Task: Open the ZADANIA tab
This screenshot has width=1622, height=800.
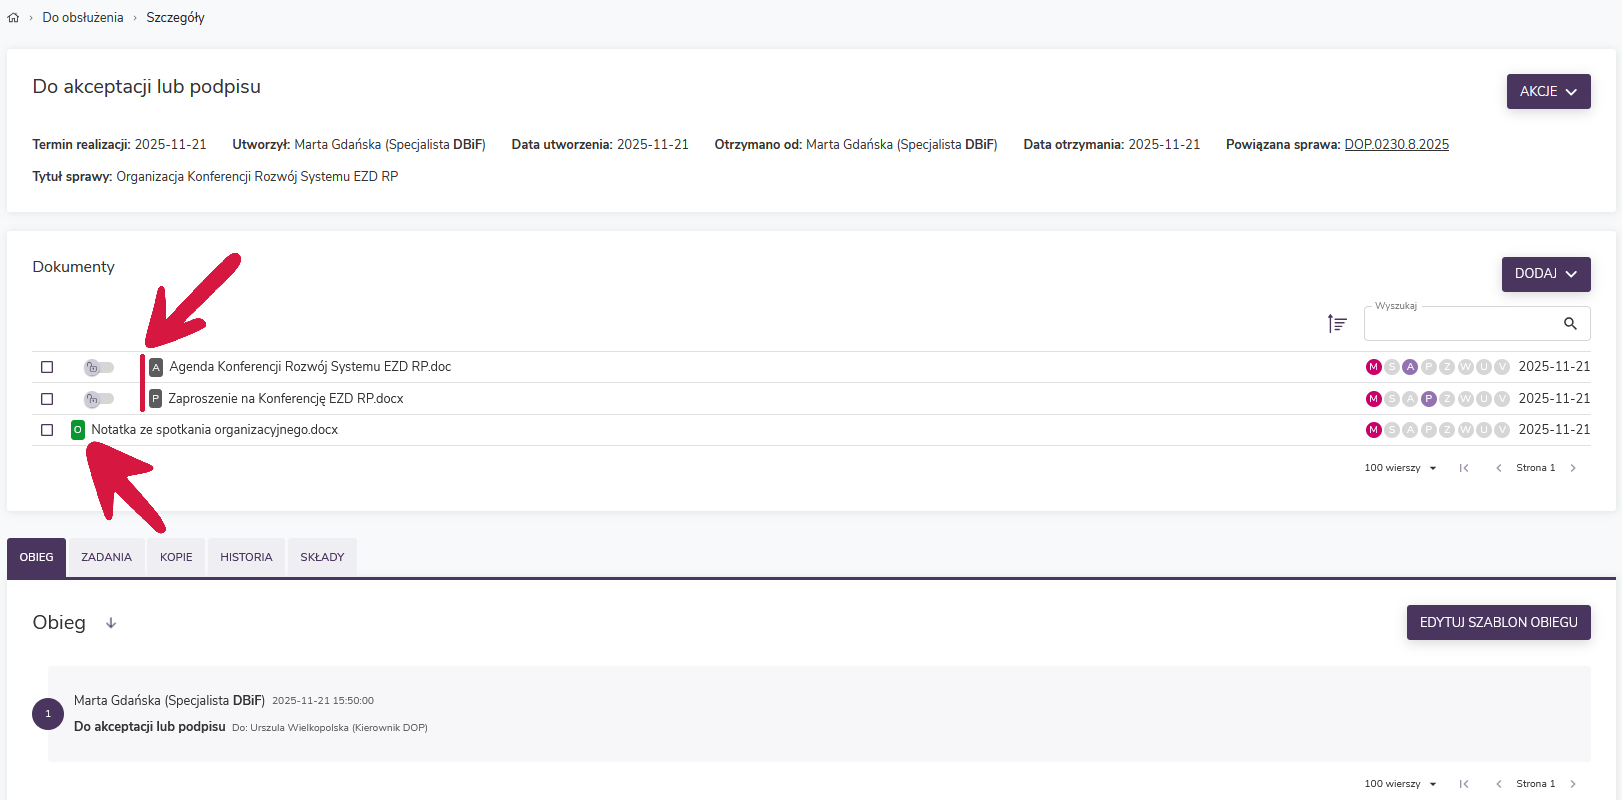Action: coord(106,558)
